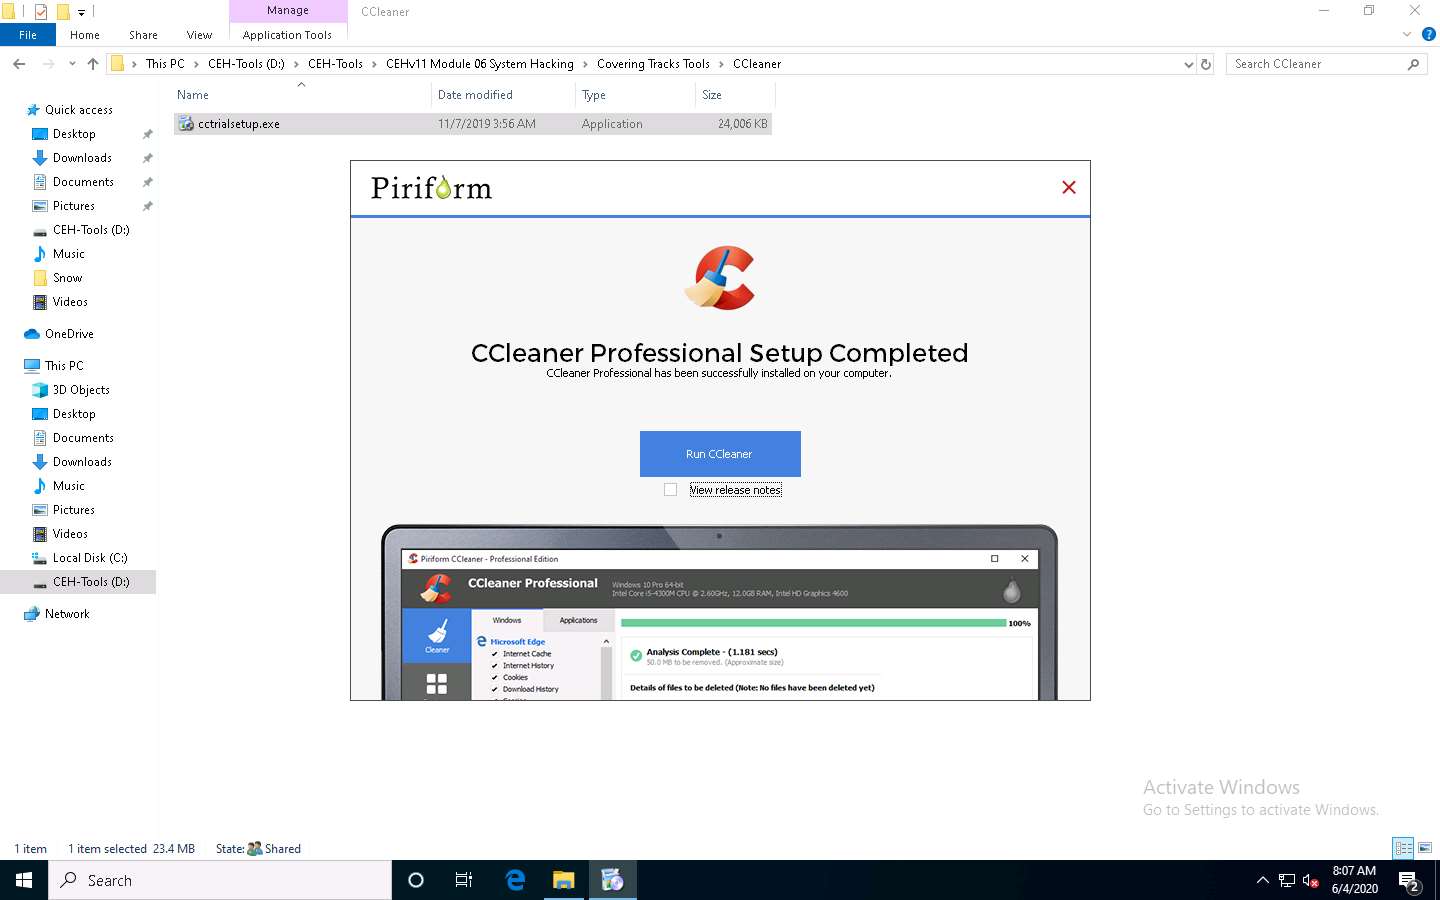The image size is (1440, 900).
Task: Open the Application Tools tab
Action: [287, 35]
